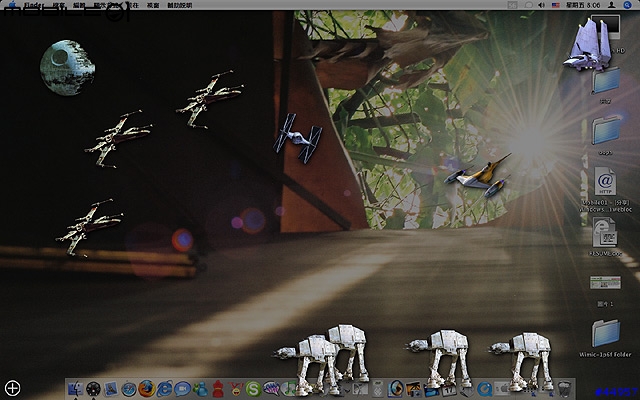Viewport: 640px width, 400px height.
Task: Open Internet Explorer in the Dock
Action: pyautogui.click(x=165, y=389)
